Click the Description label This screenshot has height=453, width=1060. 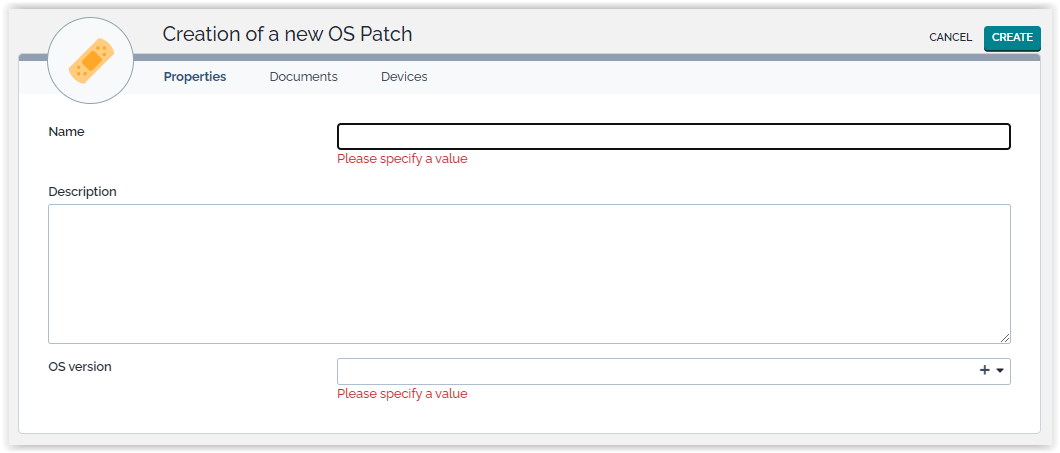tap(82, 191)
